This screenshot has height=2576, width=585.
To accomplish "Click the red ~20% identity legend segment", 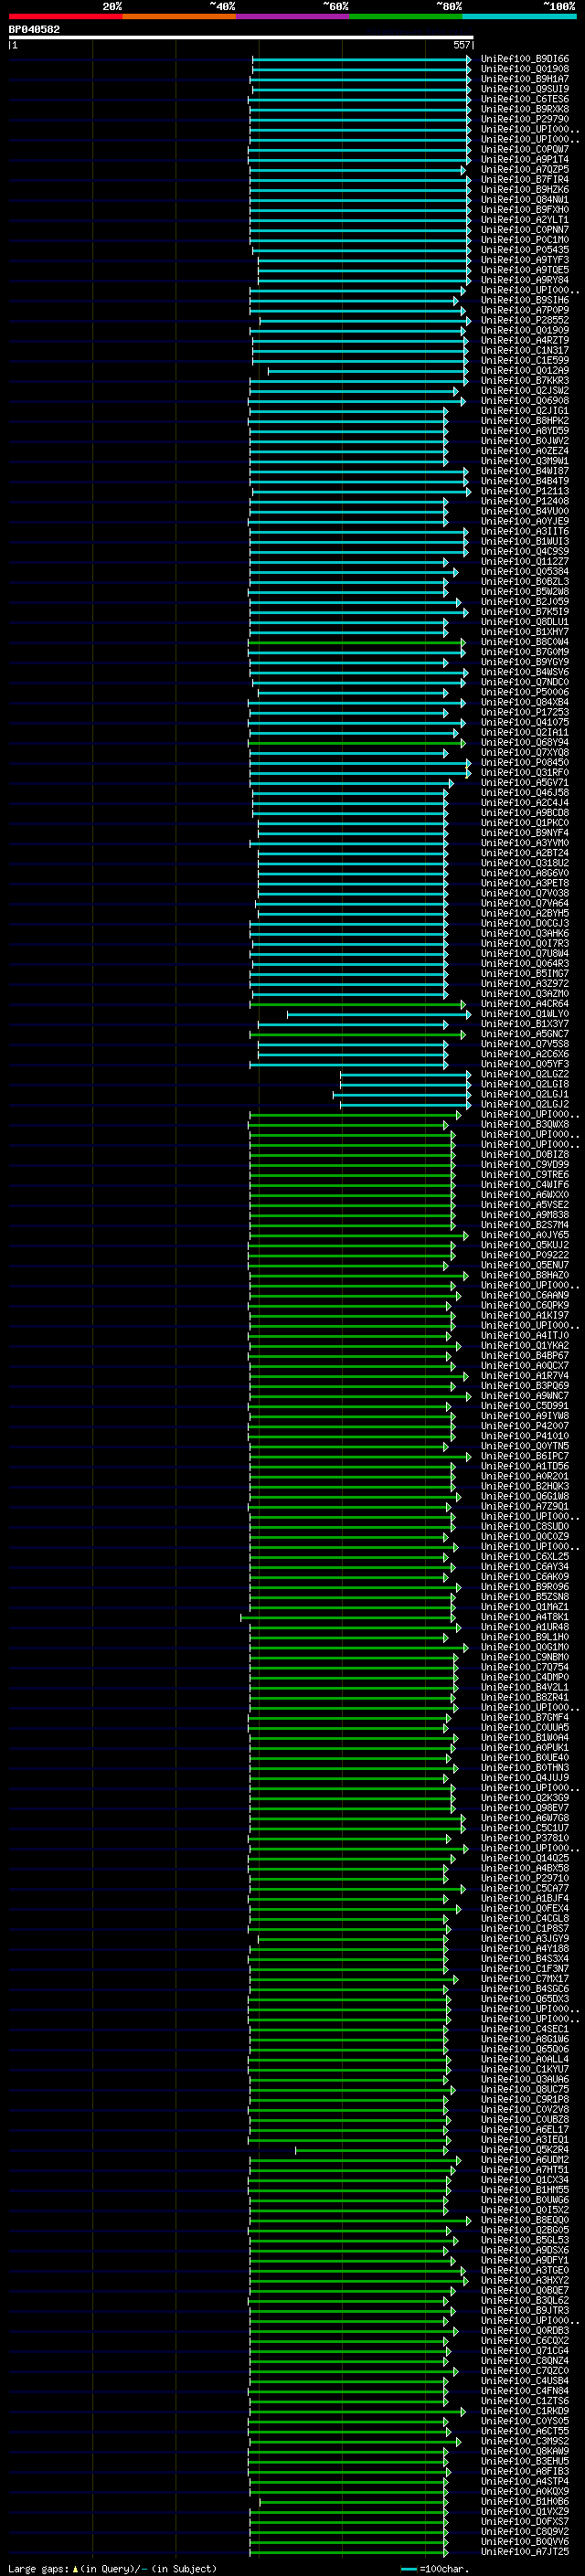I will pos(65,16).
